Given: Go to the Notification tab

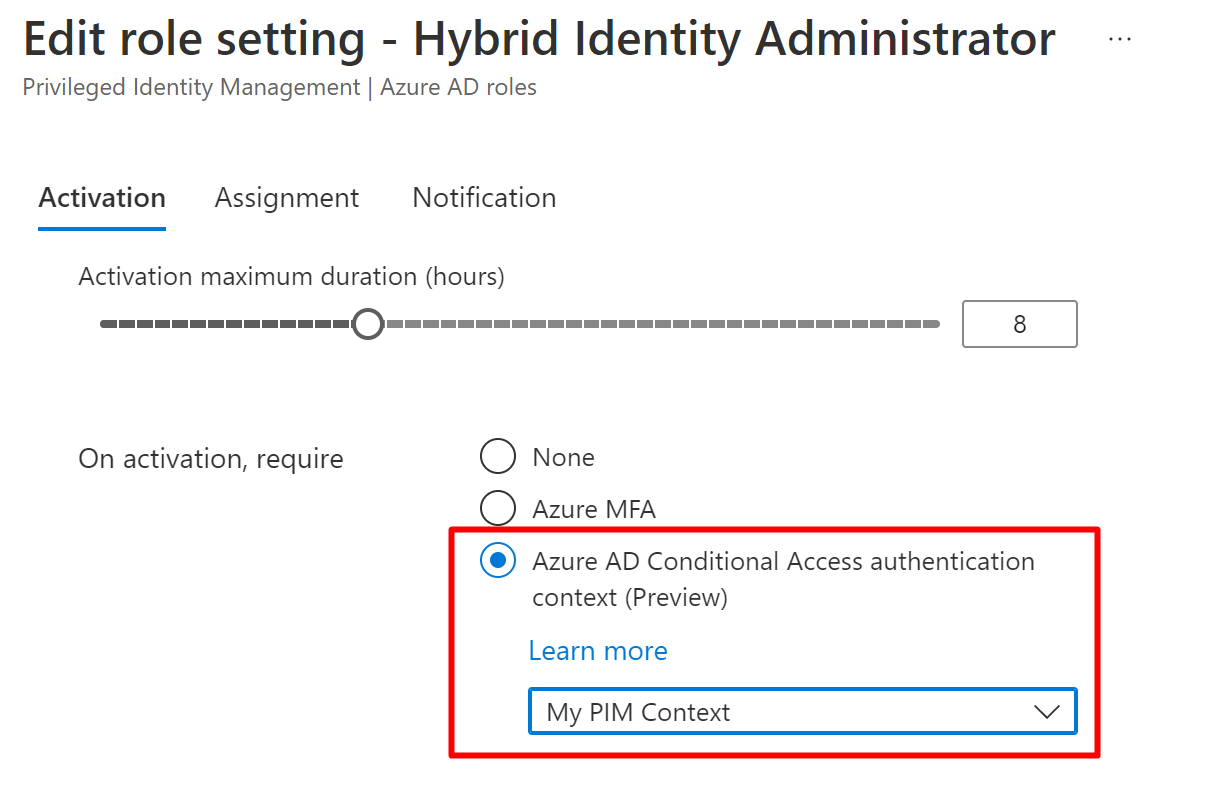Looking at the screenshot, I should pos(484,198).
